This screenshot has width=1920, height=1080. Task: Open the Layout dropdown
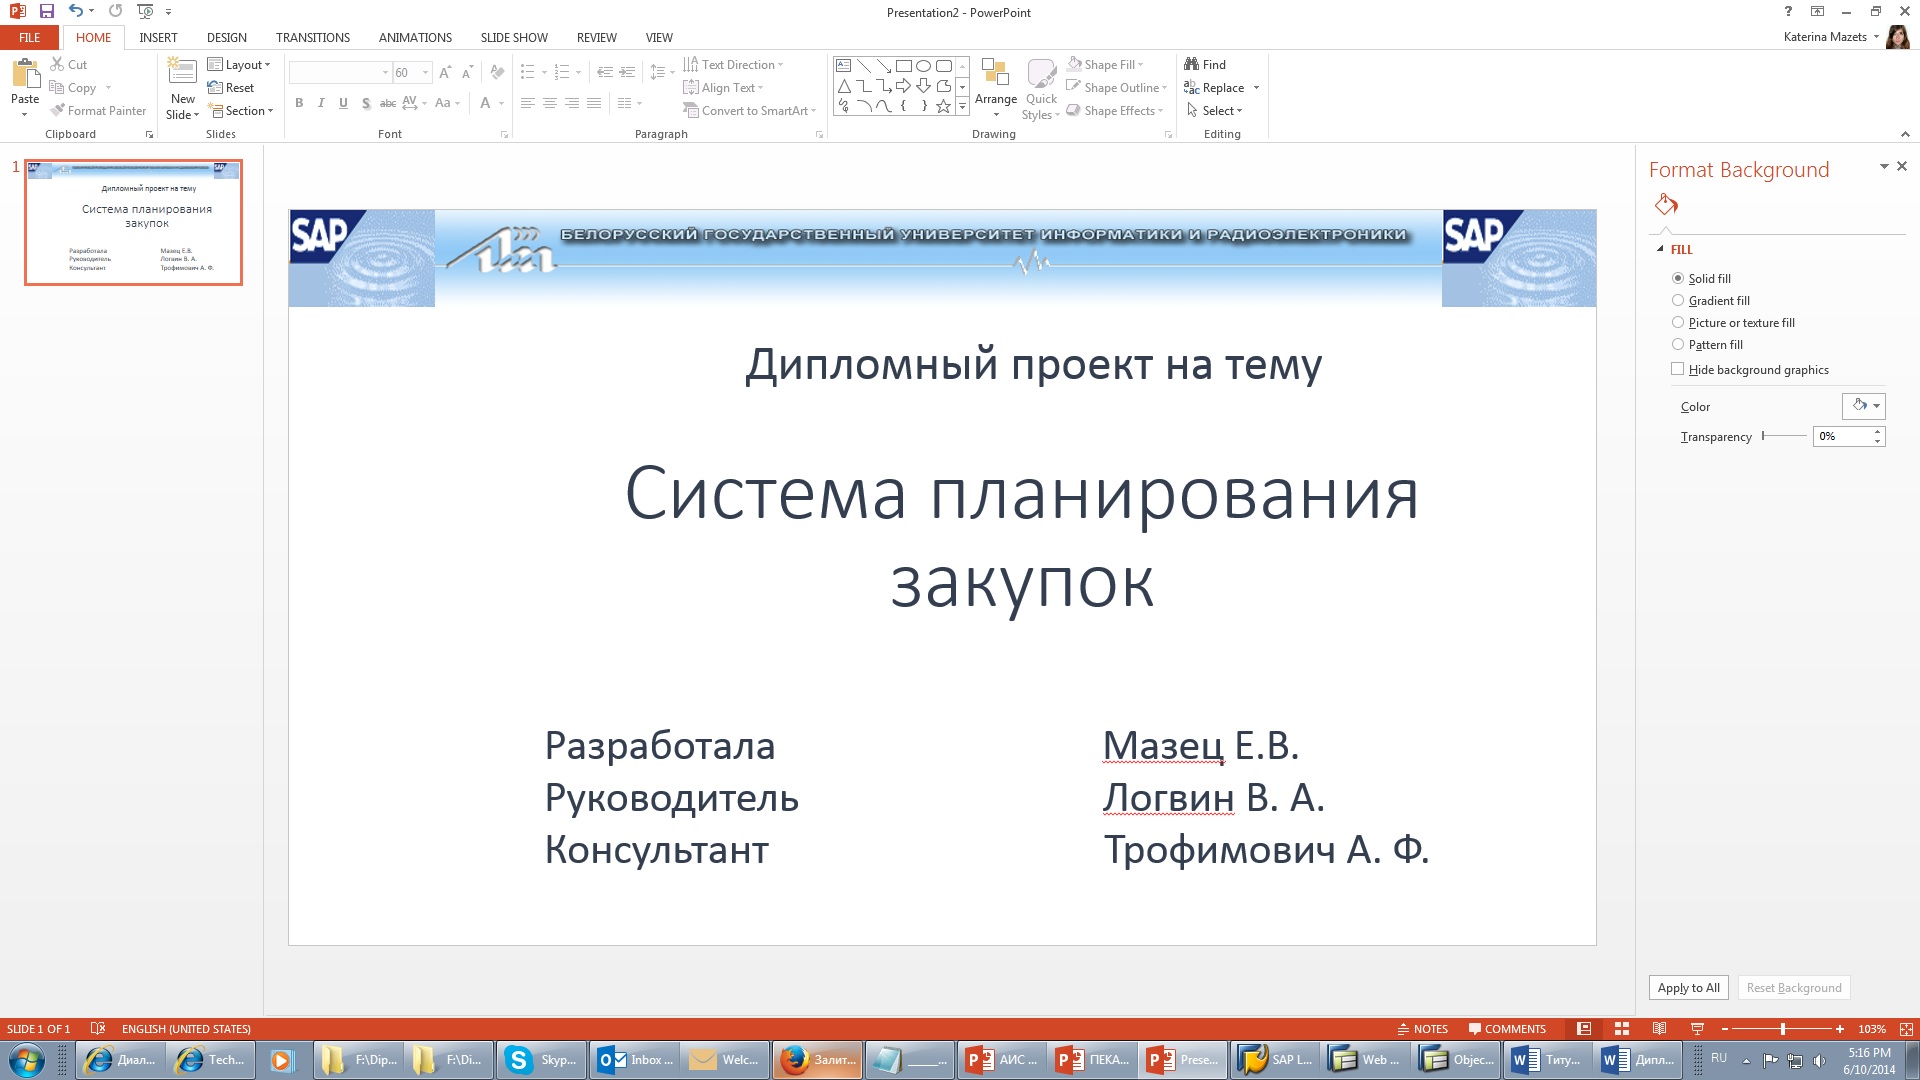(x=239, y=65)
